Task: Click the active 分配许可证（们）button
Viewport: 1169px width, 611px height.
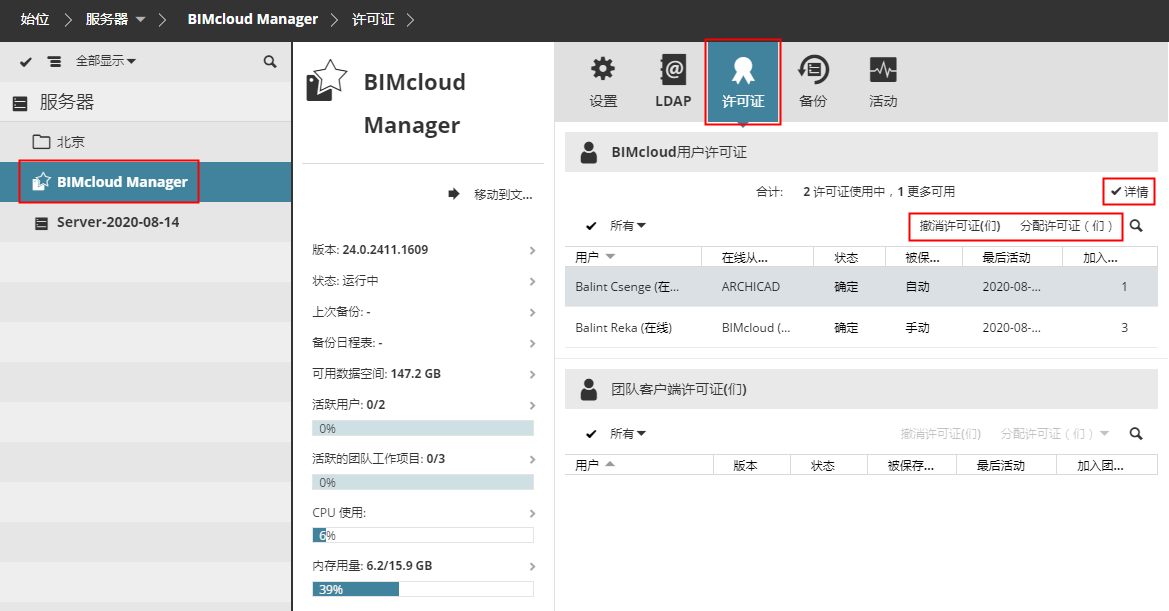Action: (x=1067, y=226)
